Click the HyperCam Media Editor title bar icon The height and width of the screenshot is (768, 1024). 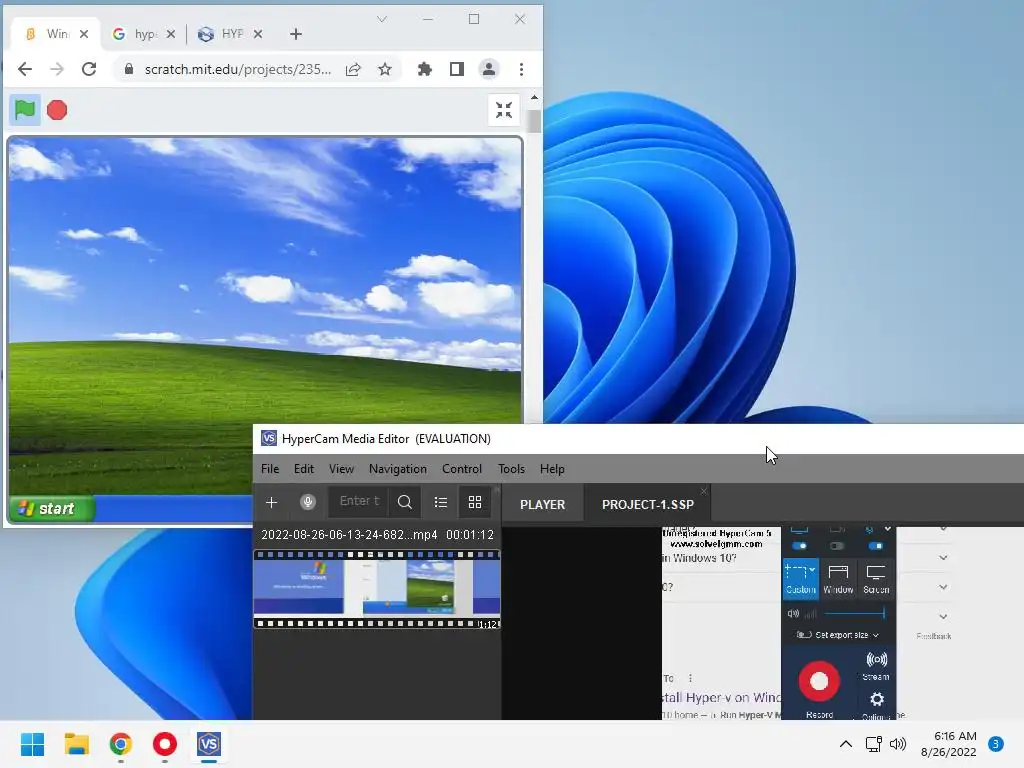[268, 438]
